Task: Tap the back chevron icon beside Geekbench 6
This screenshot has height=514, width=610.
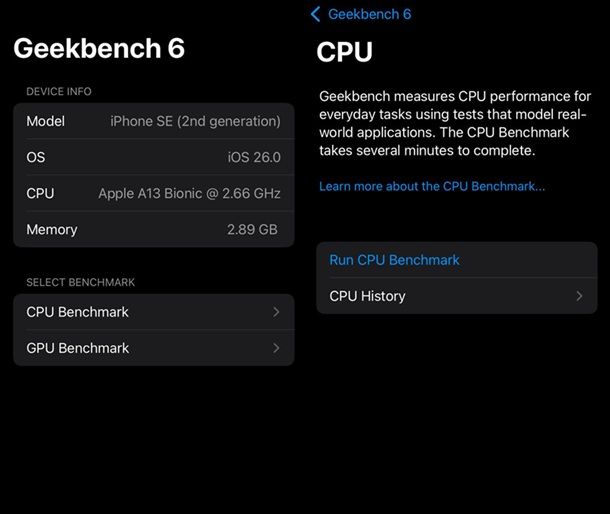Action: tap(316, 14)
